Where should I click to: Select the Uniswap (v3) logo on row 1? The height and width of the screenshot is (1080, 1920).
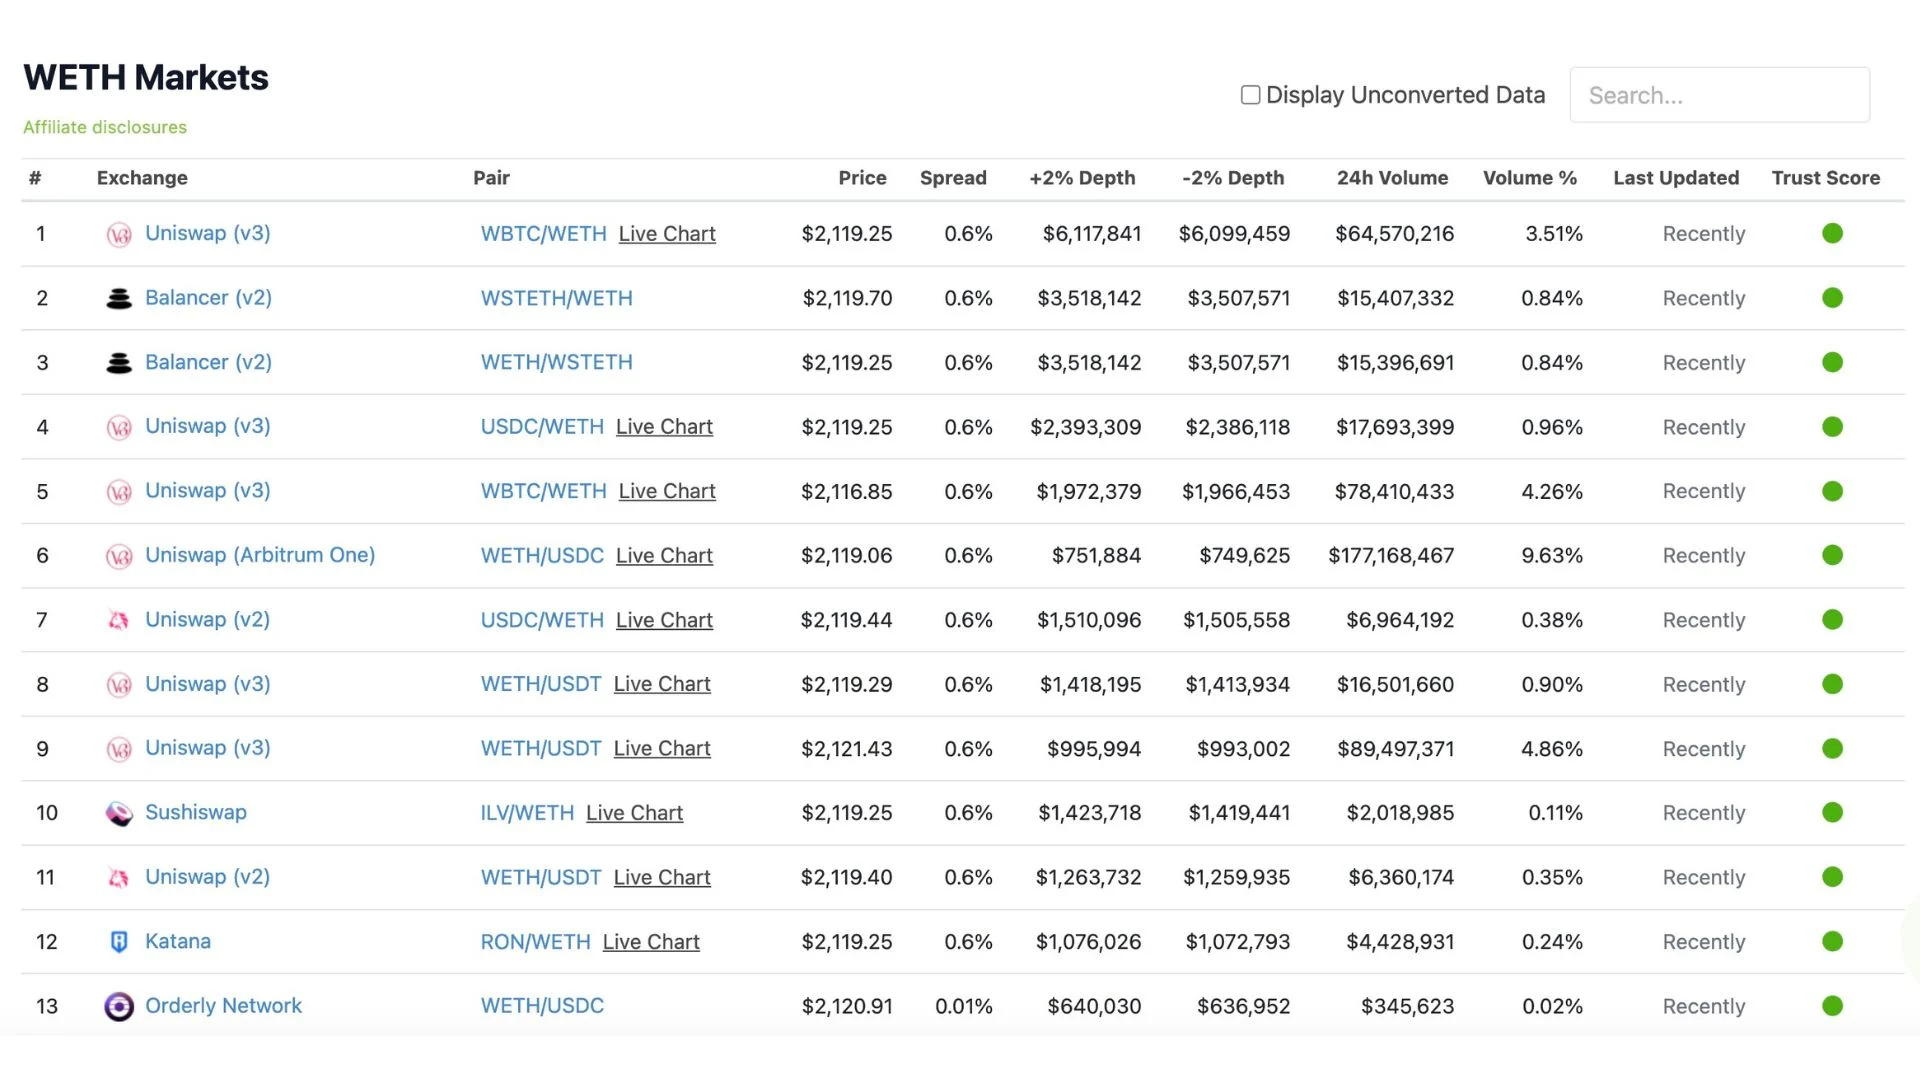(119, 233)
